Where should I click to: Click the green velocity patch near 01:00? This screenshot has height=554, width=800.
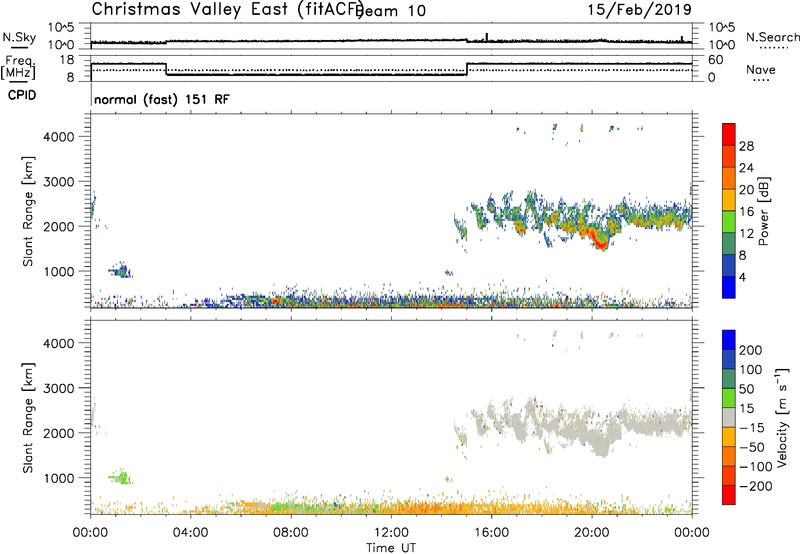click(121, 477)
